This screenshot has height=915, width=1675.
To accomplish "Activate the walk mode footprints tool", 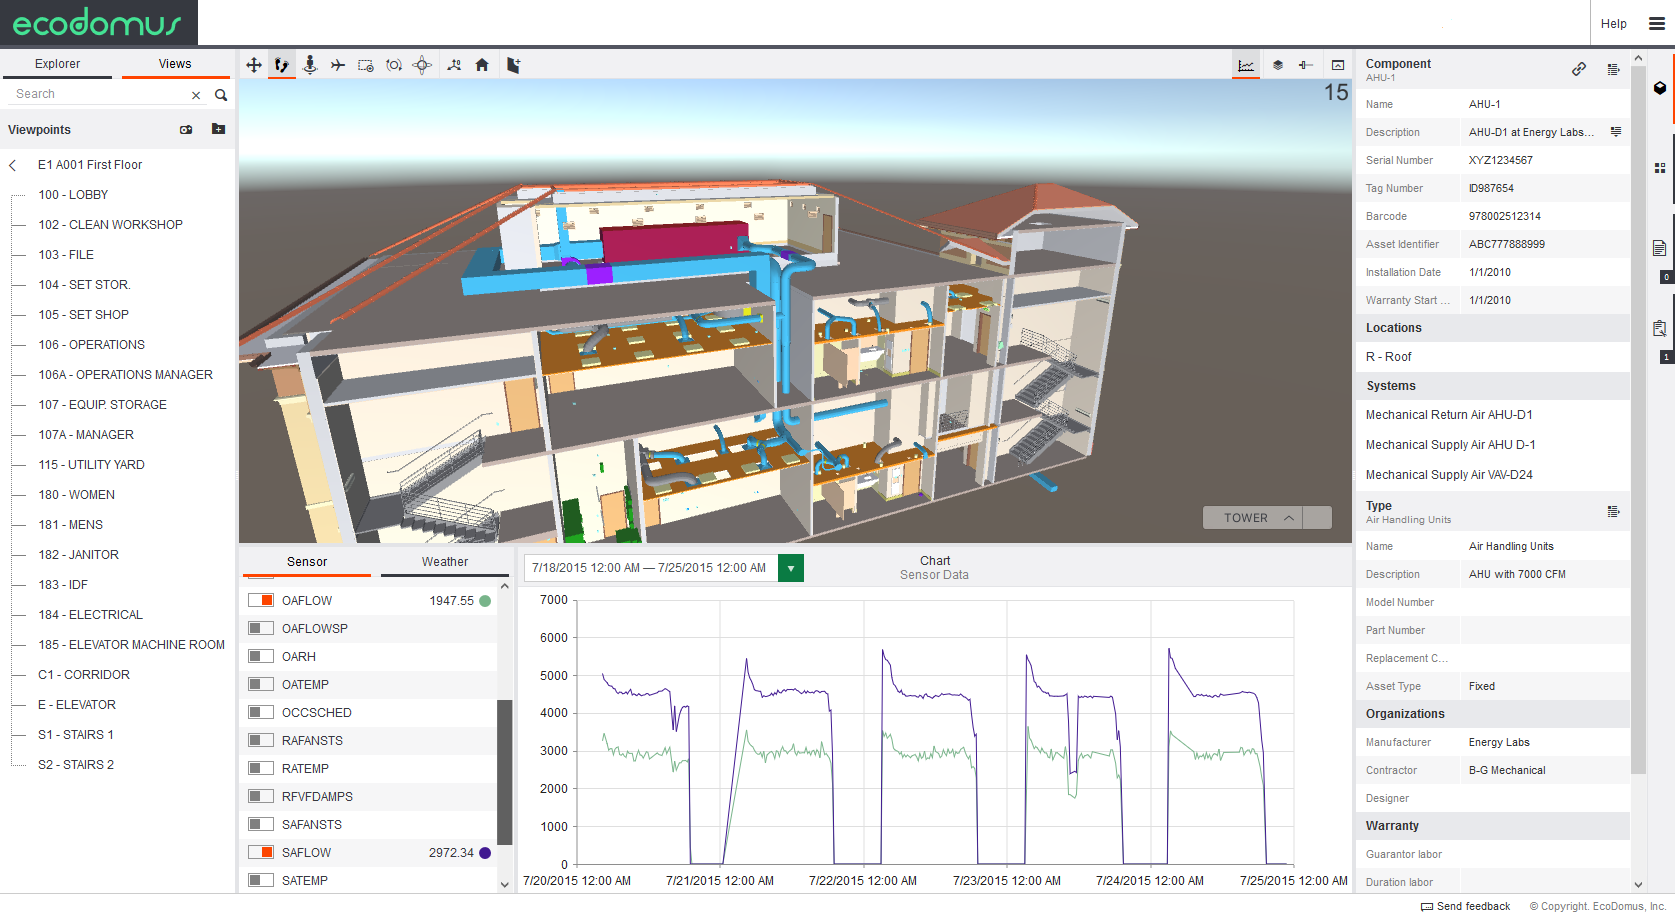I will click(x=282, y=65).
